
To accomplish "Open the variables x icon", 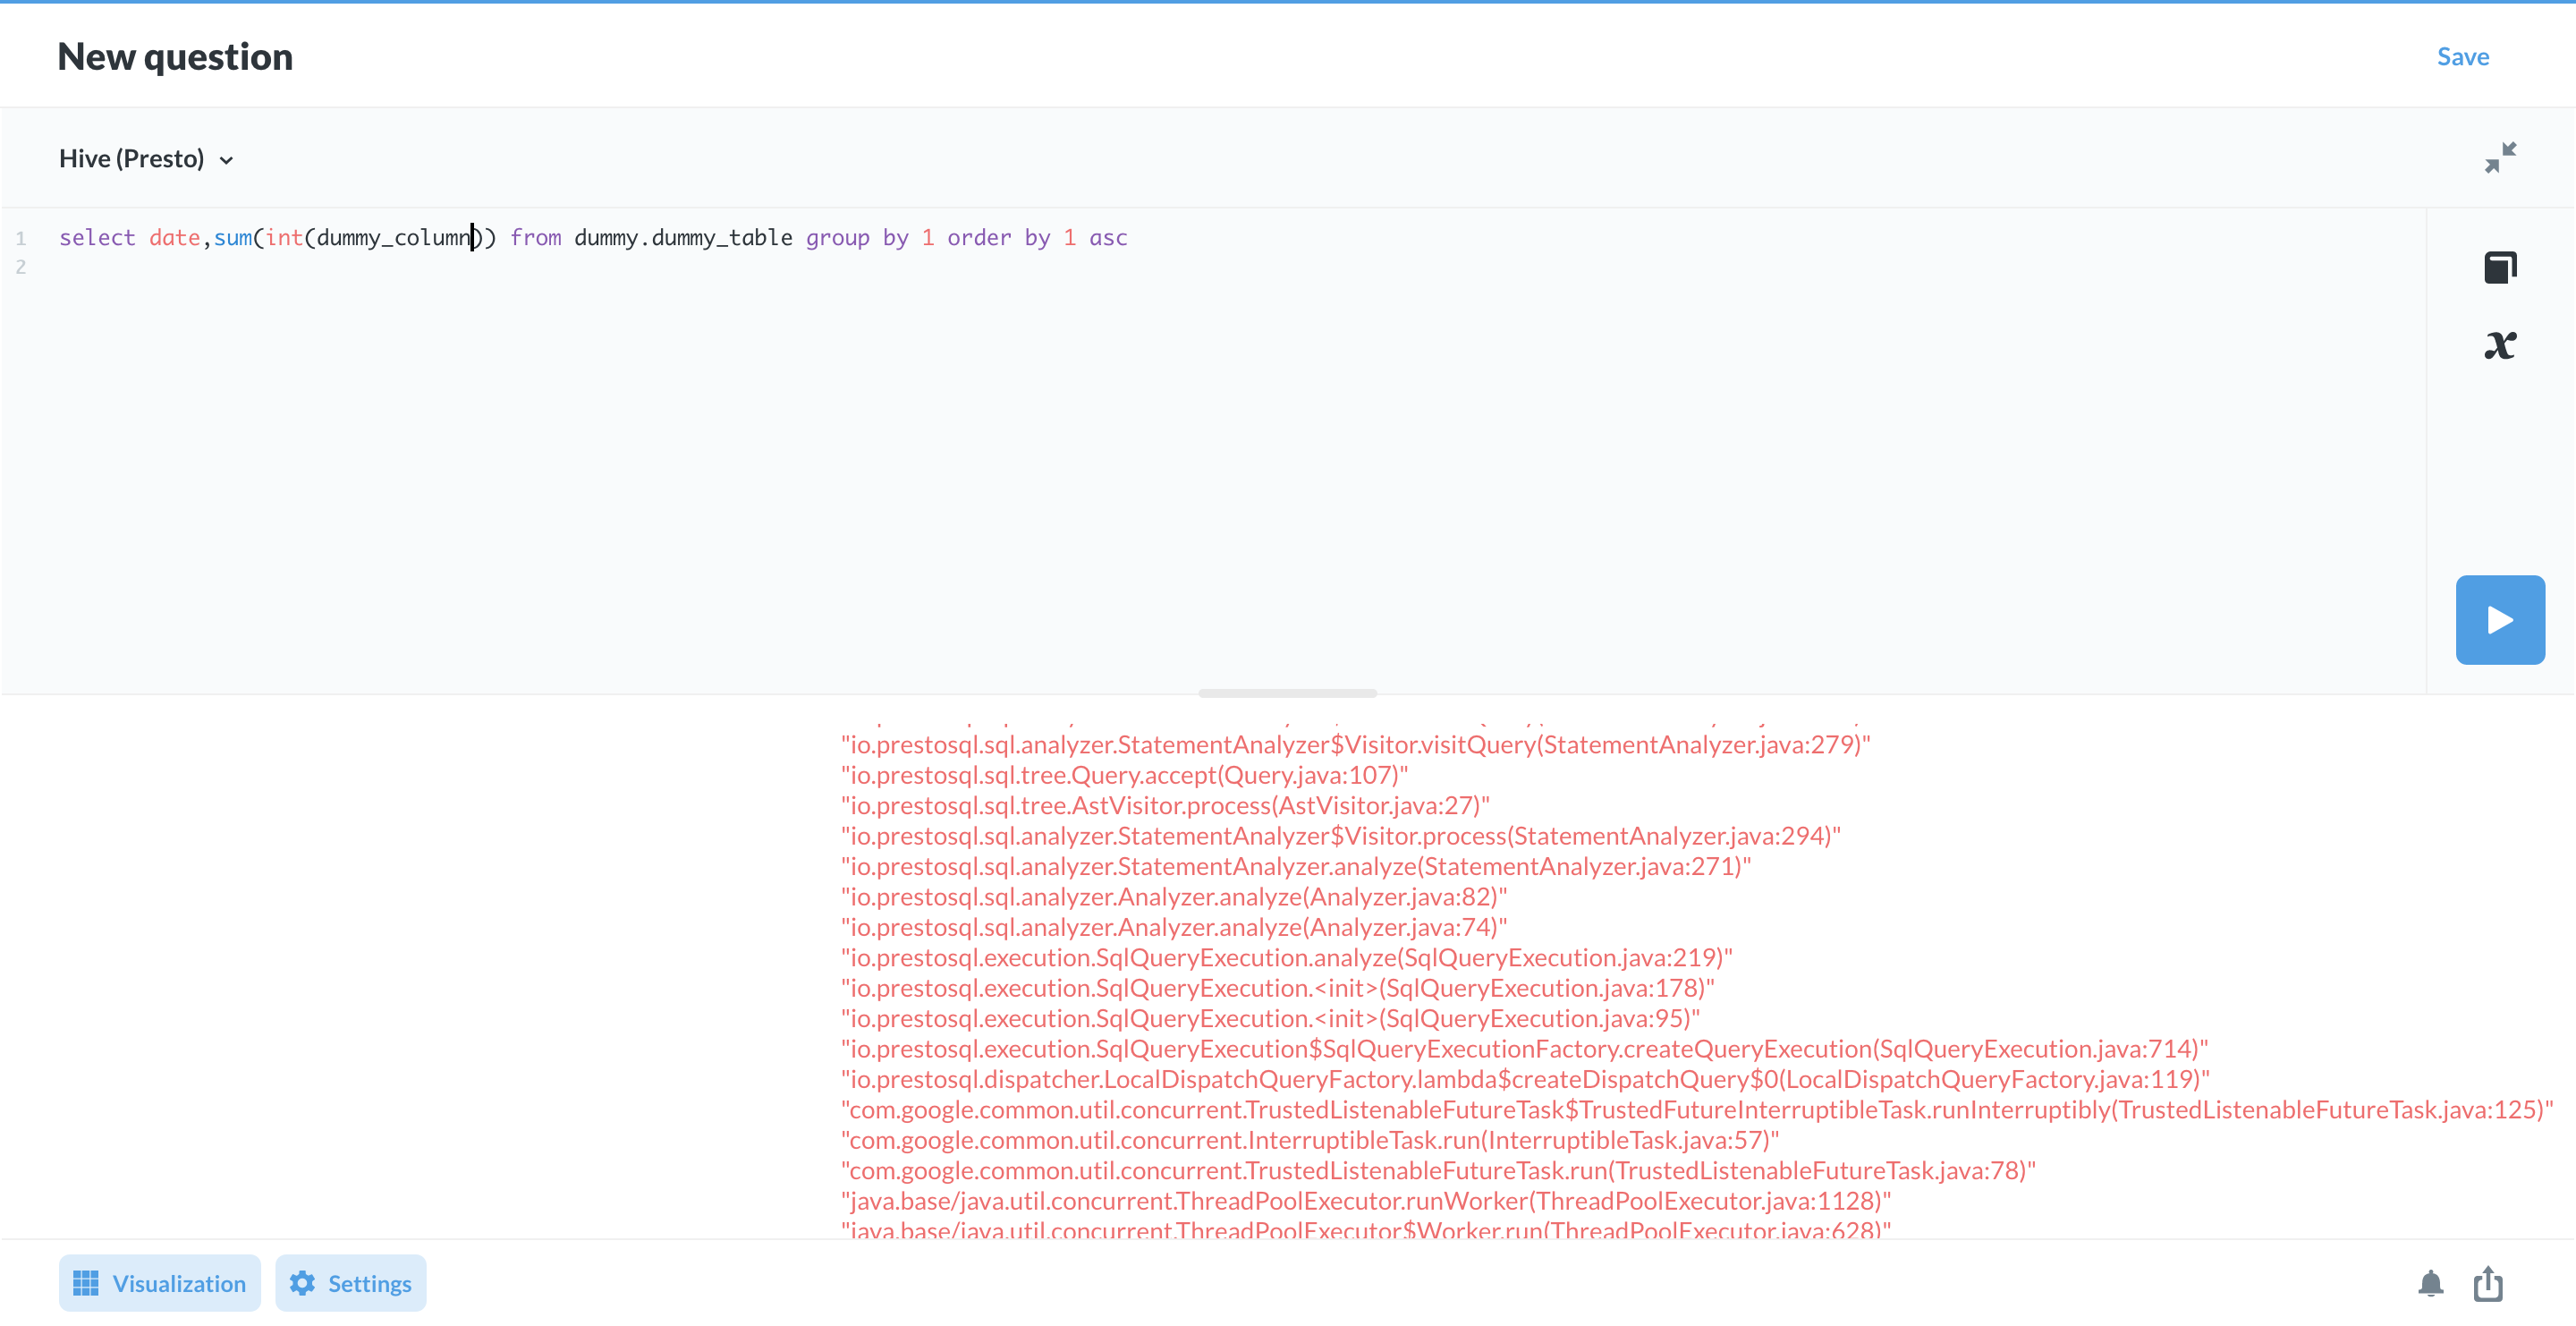I will (2499, 346).
